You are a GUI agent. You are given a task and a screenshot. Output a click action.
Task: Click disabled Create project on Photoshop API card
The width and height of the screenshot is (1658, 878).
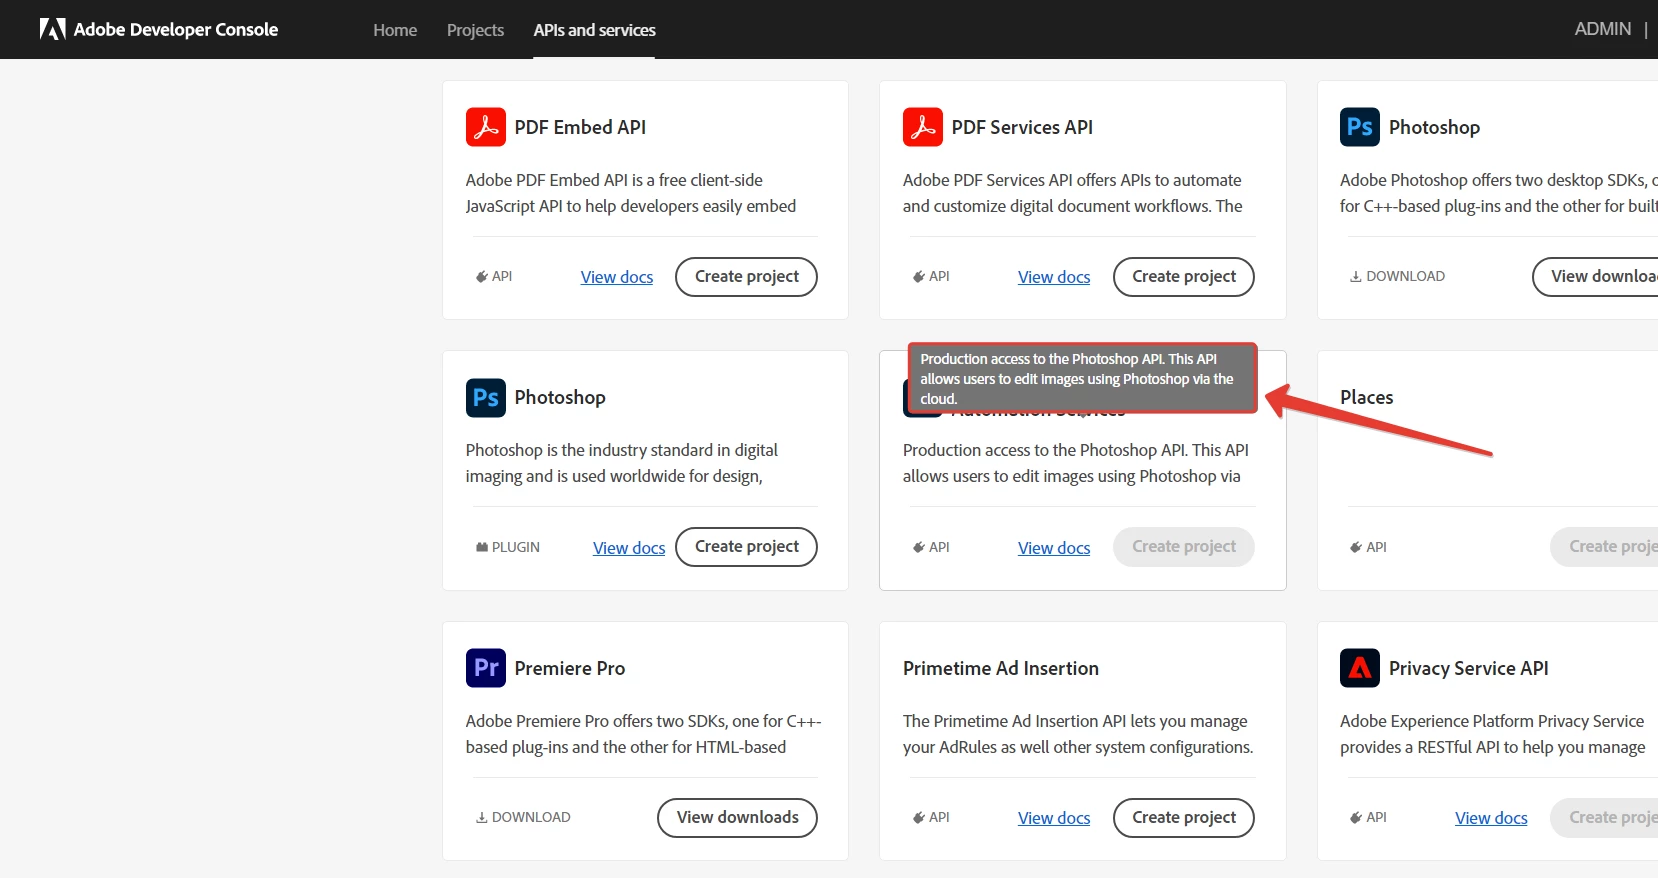[x=1184, y=547]
